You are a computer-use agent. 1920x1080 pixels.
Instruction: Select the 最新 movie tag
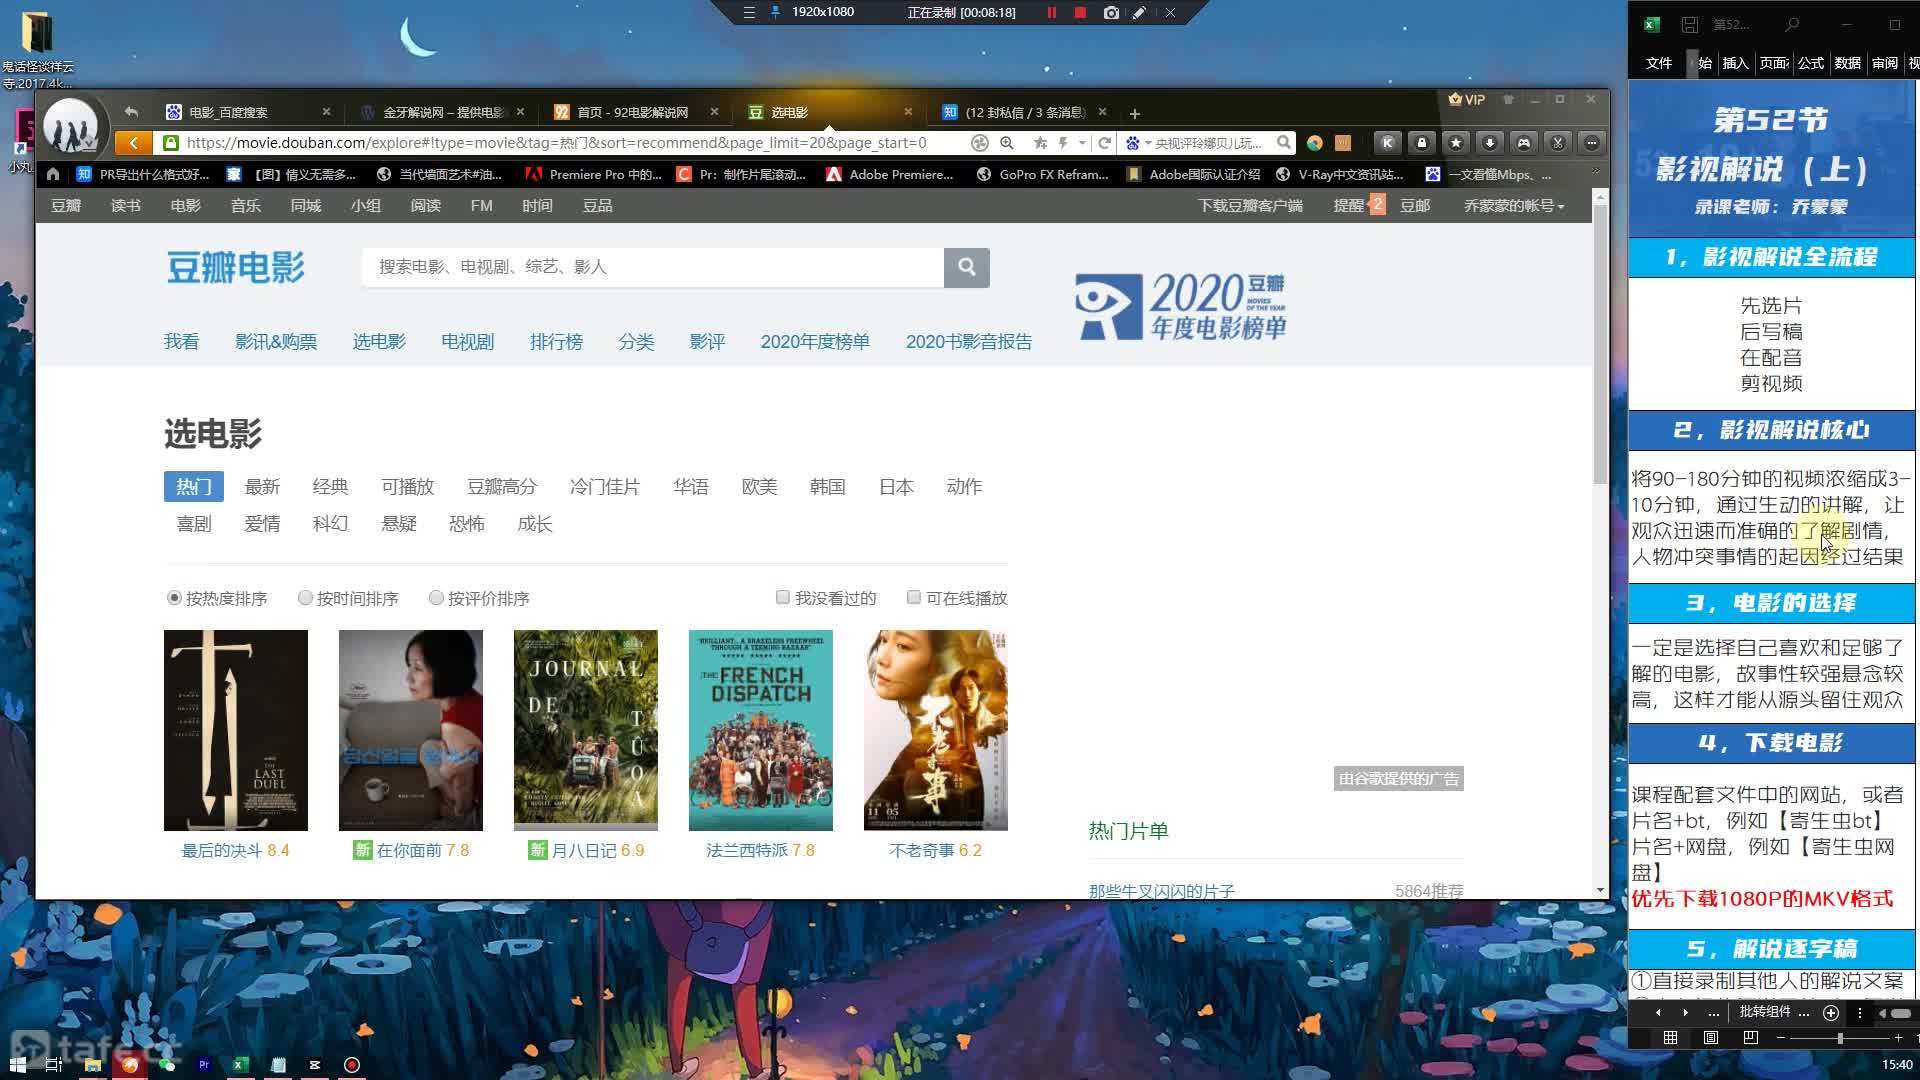click(x=262, y=487)
